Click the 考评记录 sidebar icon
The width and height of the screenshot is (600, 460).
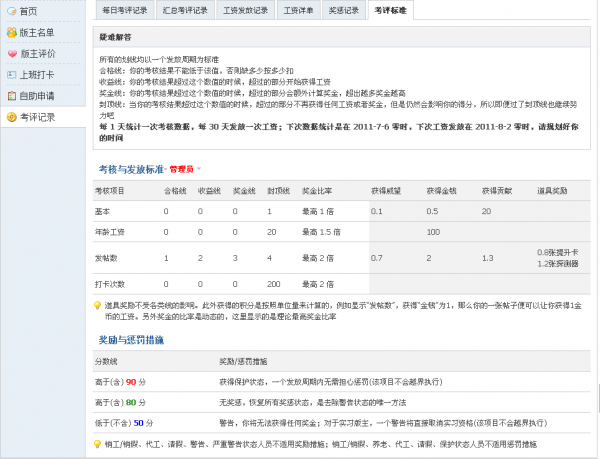click(11, 117)
